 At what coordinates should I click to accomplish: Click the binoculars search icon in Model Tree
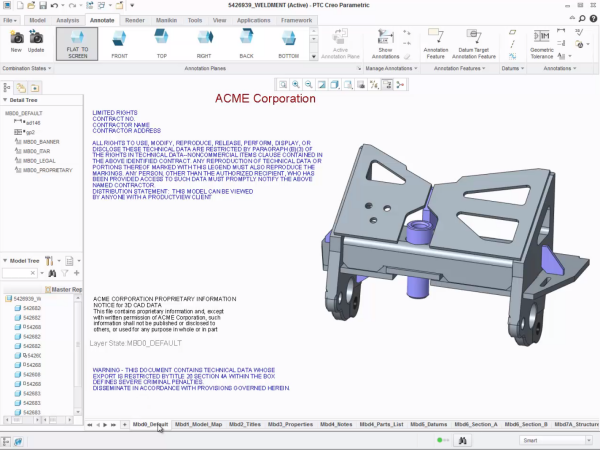(52, 273)
